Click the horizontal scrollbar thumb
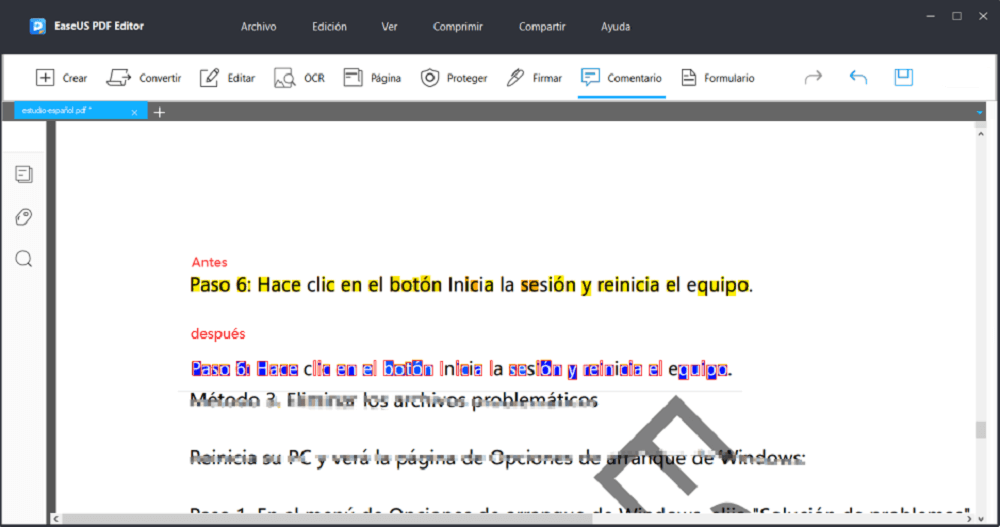The height and width of the screenshot is (527, 1000). [327, 519]
